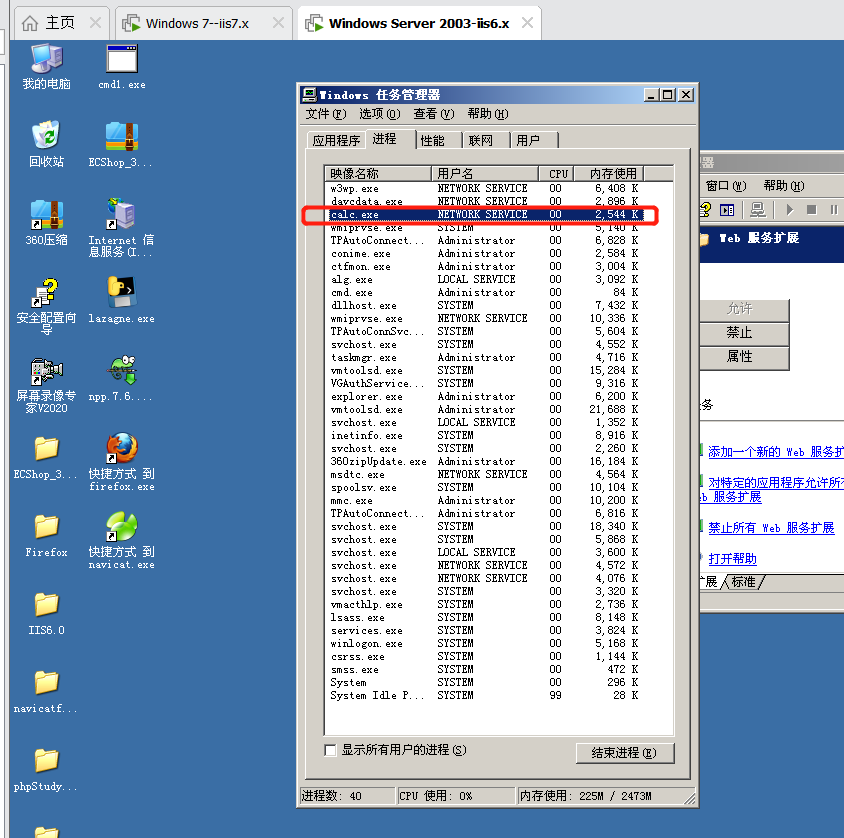This screenshot has height=838, width=844.
Task: Sort by 用户名 column header
Action: click(x=484, y=173)
